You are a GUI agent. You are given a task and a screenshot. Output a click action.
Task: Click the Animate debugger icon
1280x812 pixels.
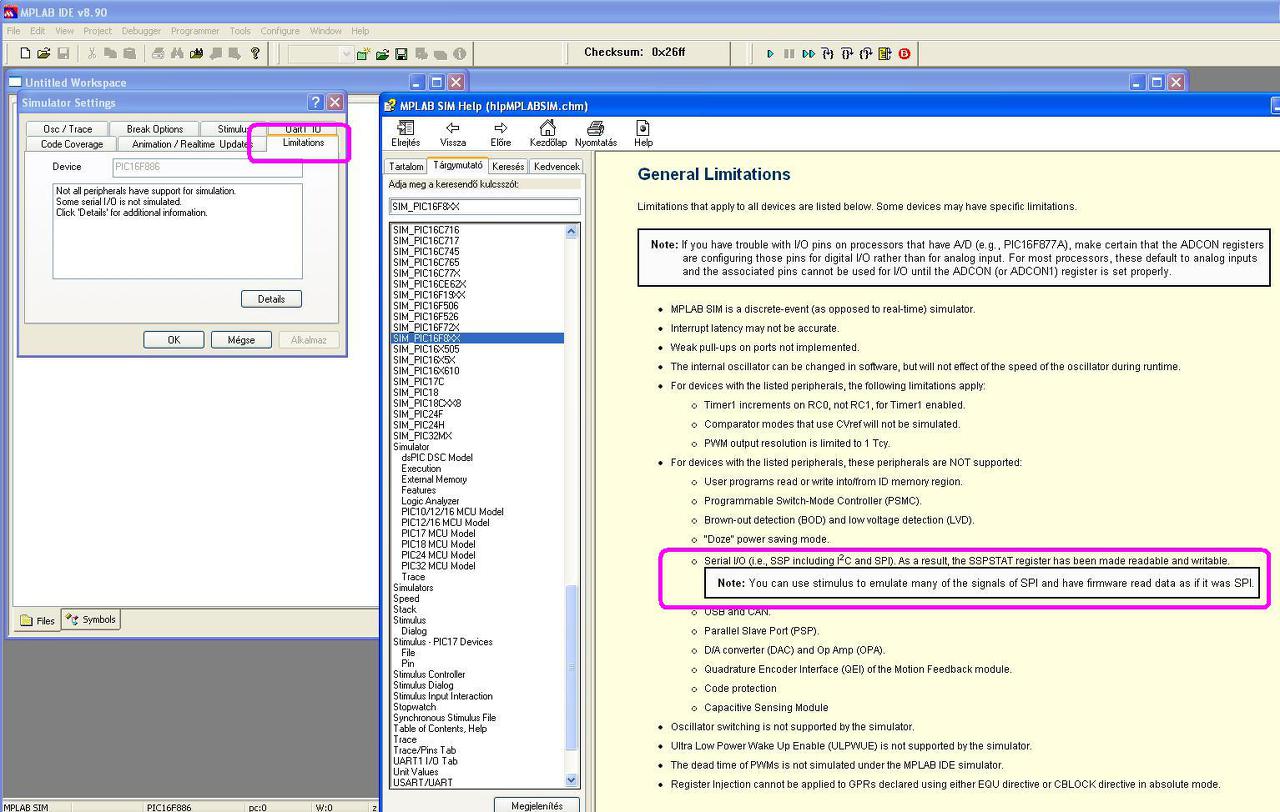click(808, 53)
